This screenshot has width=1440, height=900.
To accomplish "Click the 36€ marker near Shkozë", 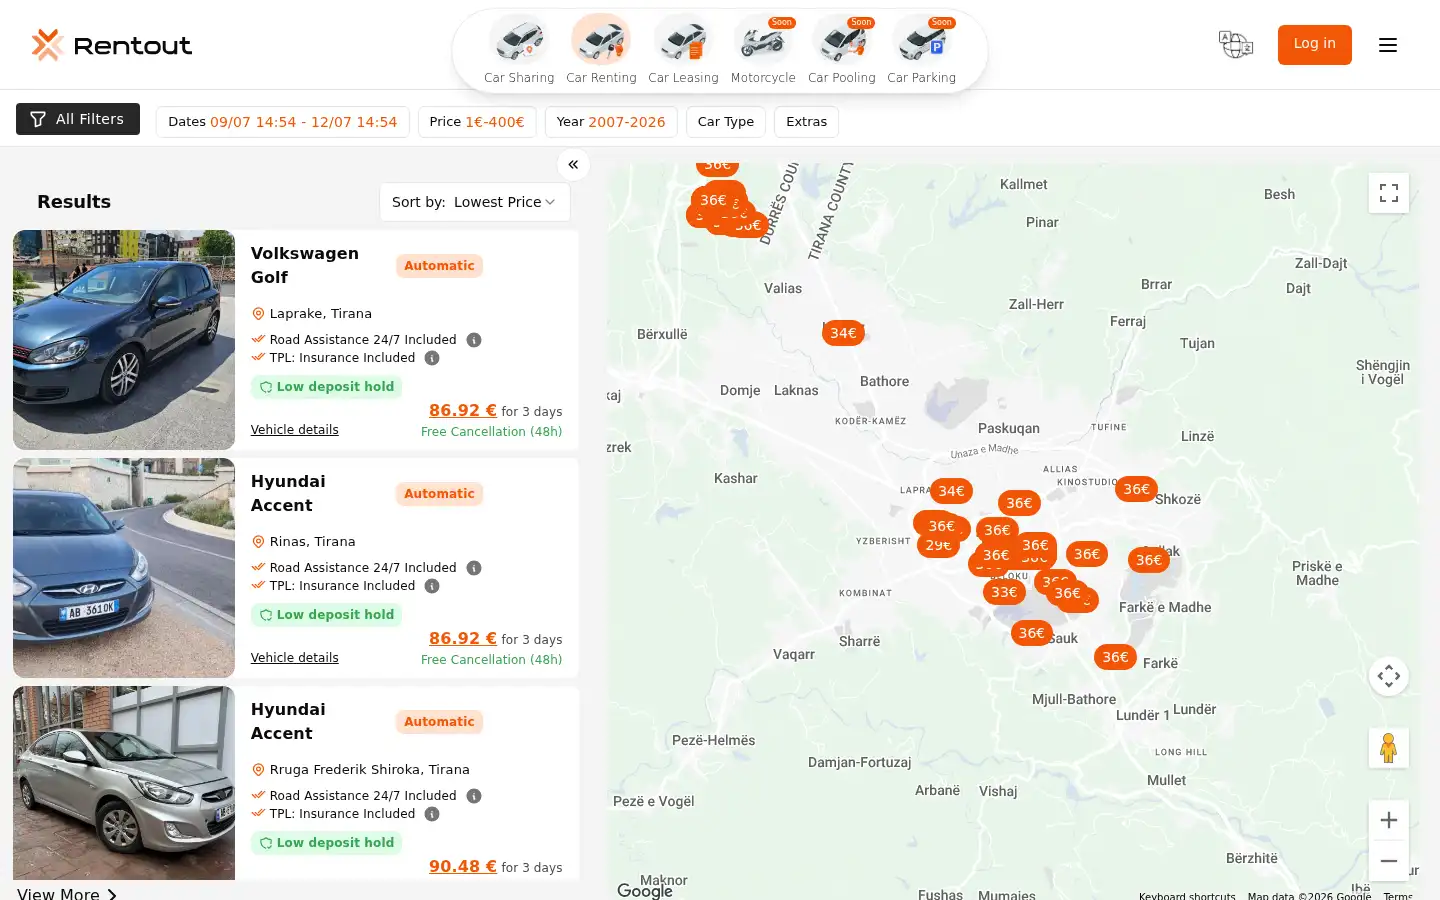I will click(x=1136, y=489).
